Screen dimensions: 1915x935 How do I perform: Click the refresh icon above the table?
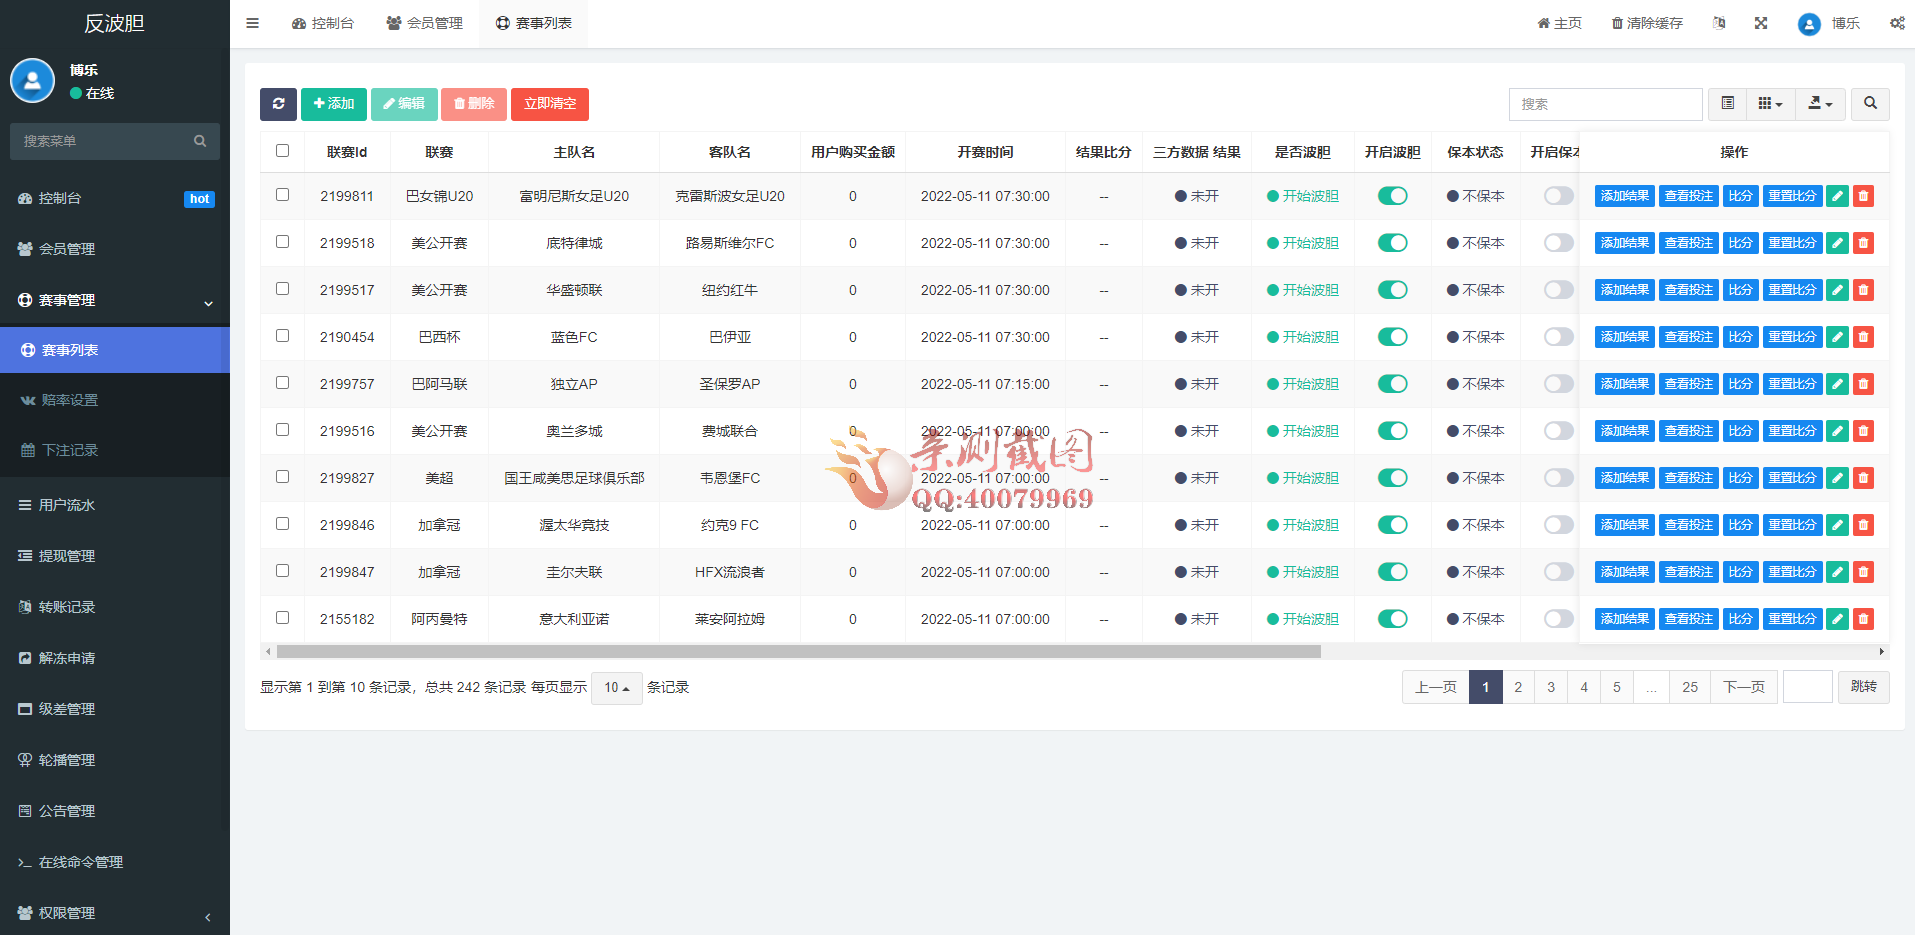pyautogui.click(x=279, y=104)
